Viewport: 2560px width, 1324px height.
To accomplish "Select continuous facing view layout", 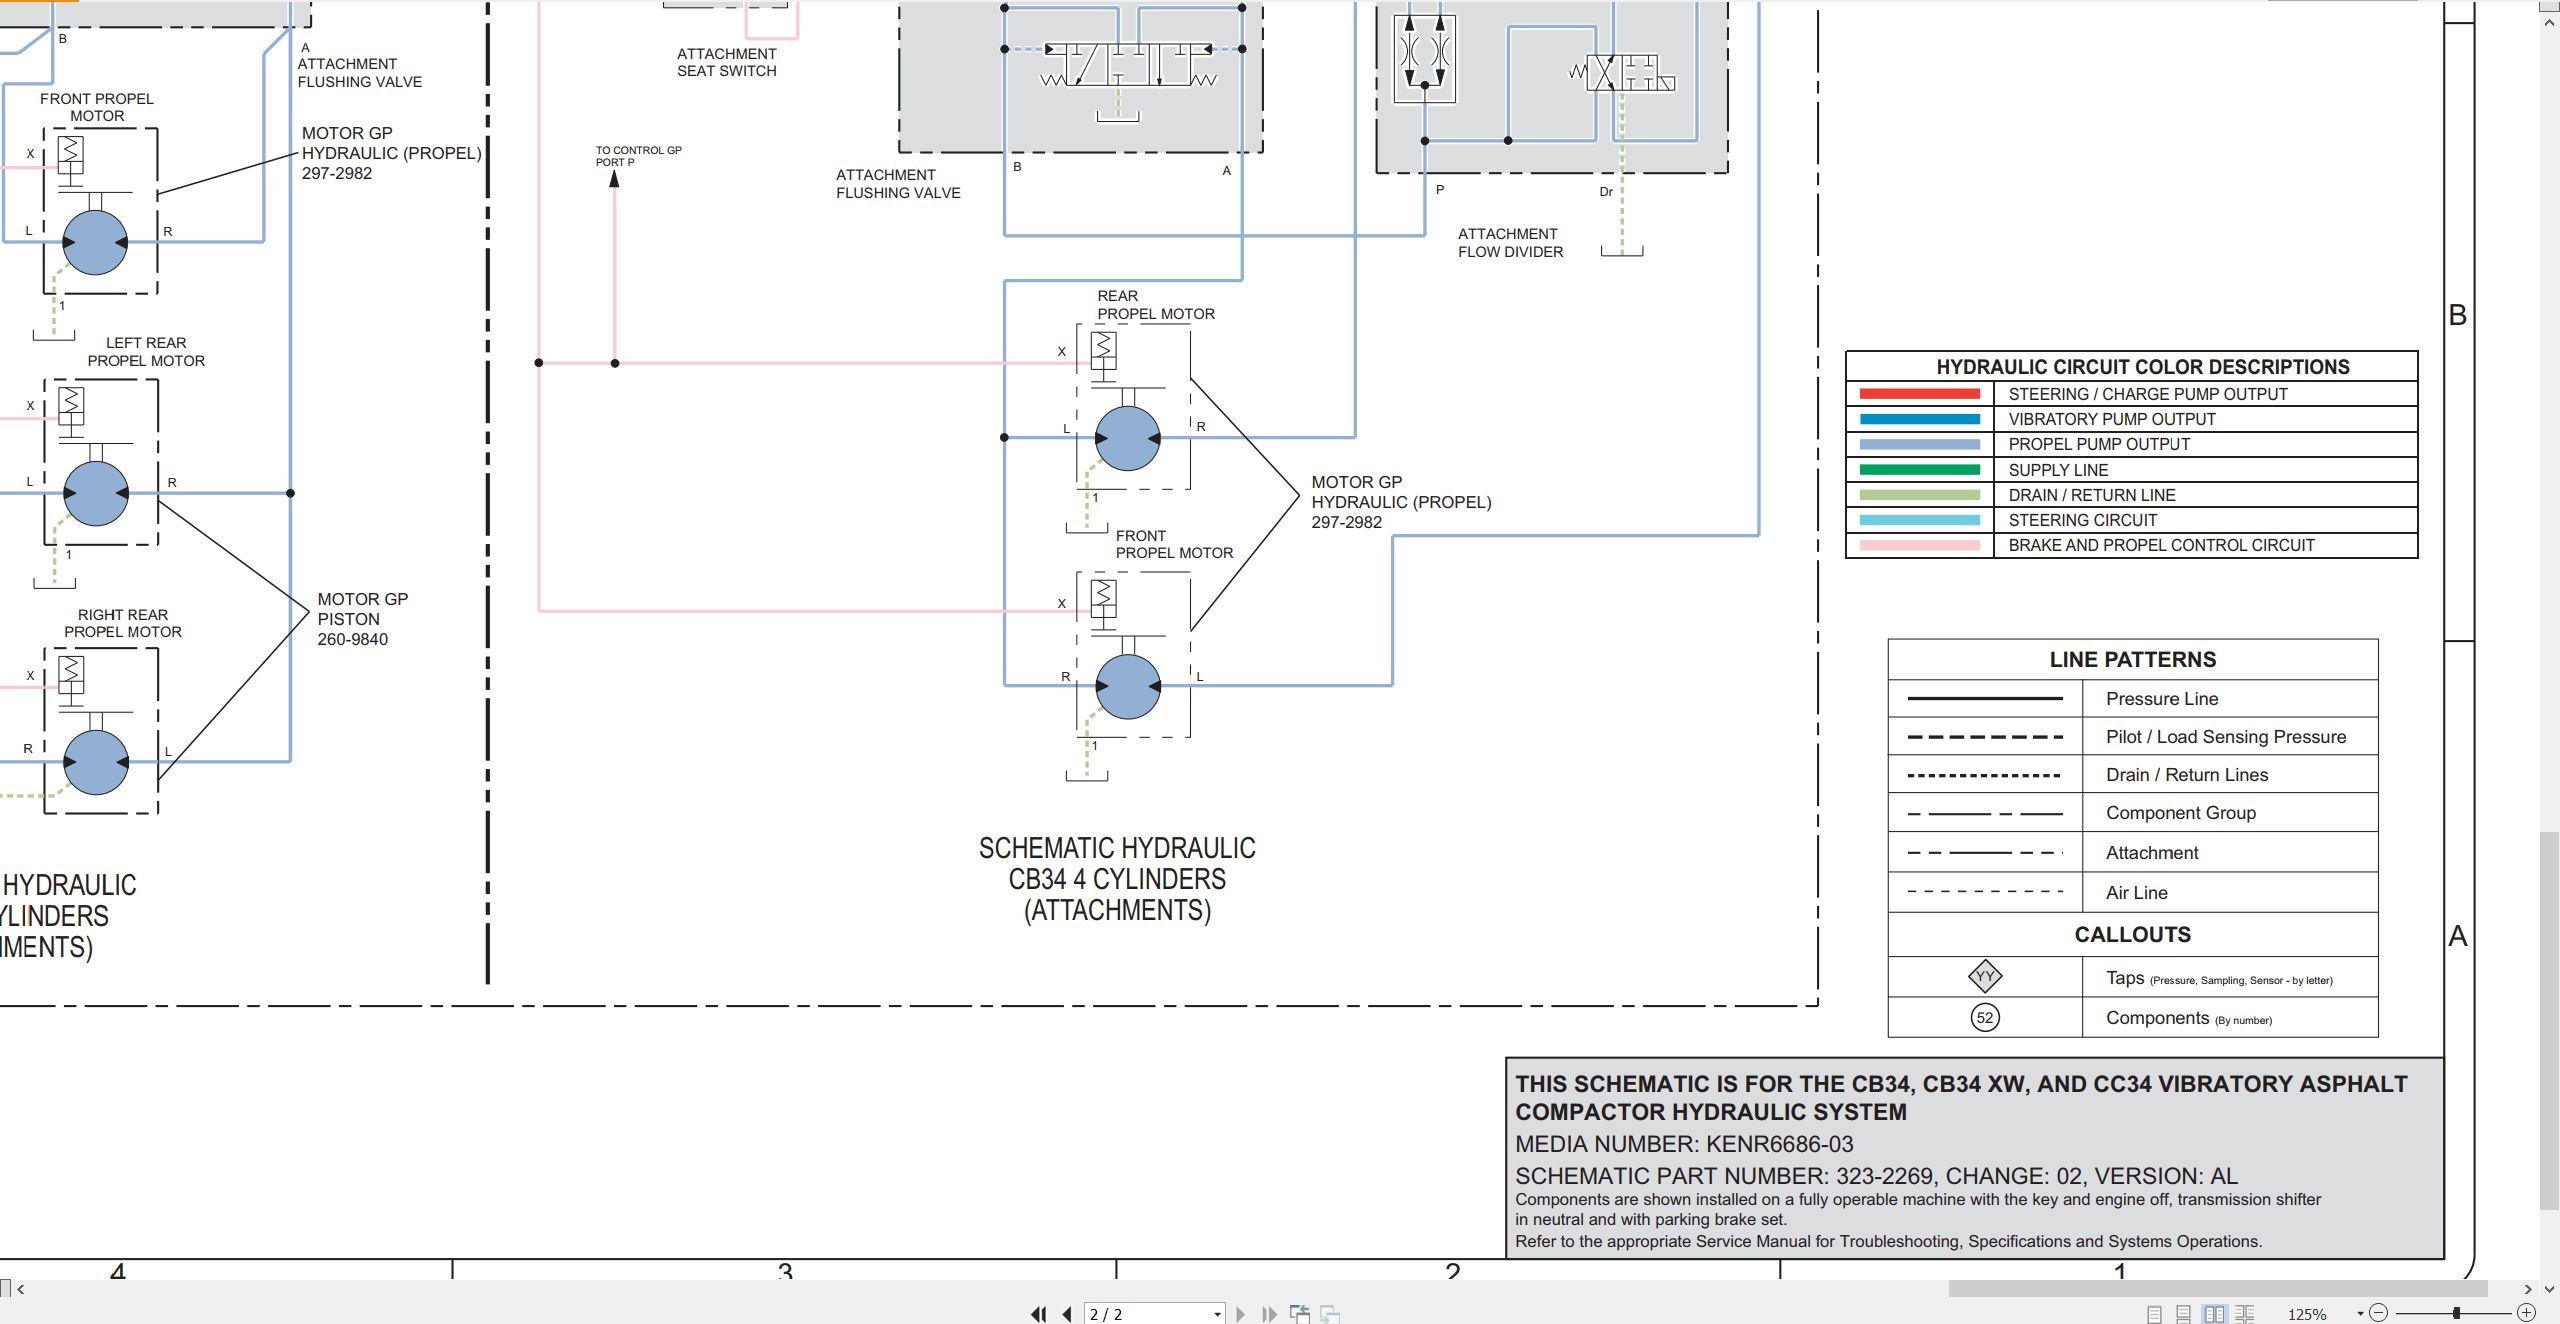I will [2245, 1314].
